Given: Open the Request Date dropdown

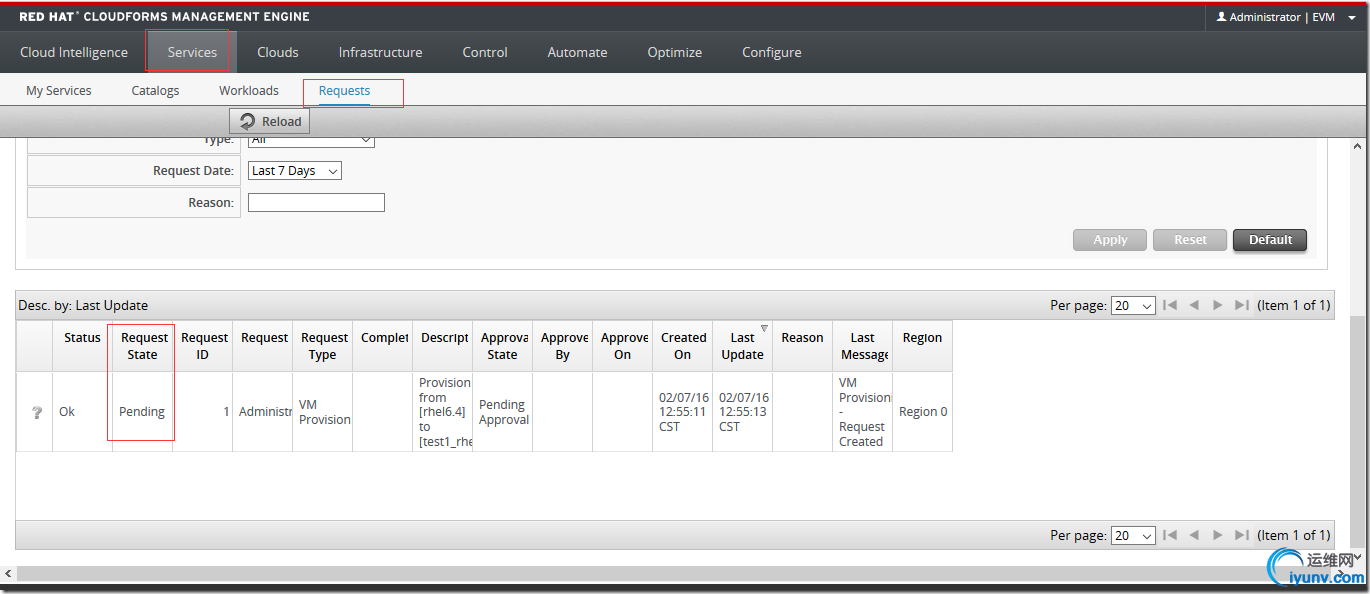Looking at the screenshot, I should [295, 171].
